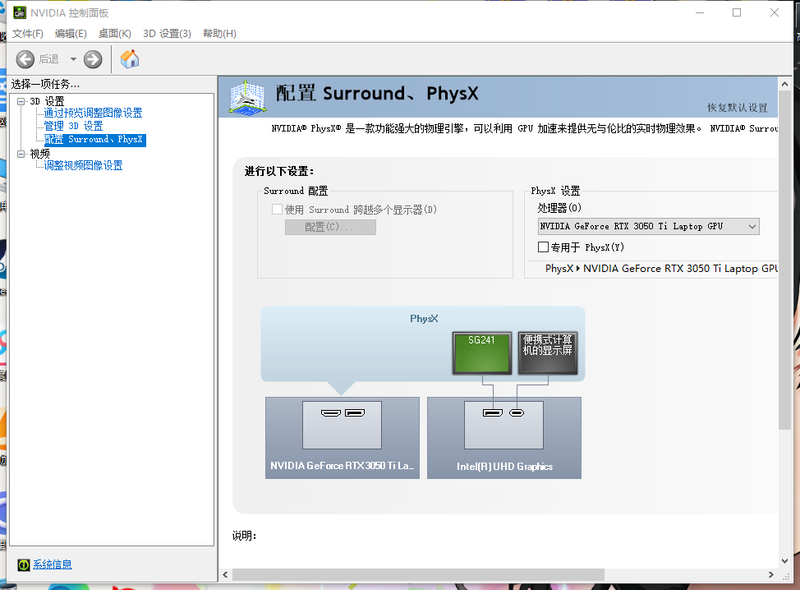This screenshot has height=590, width=800.
Task: Toggle 使用 Surround 跨越多个显示器 checkbox
Action: (277, 209)
